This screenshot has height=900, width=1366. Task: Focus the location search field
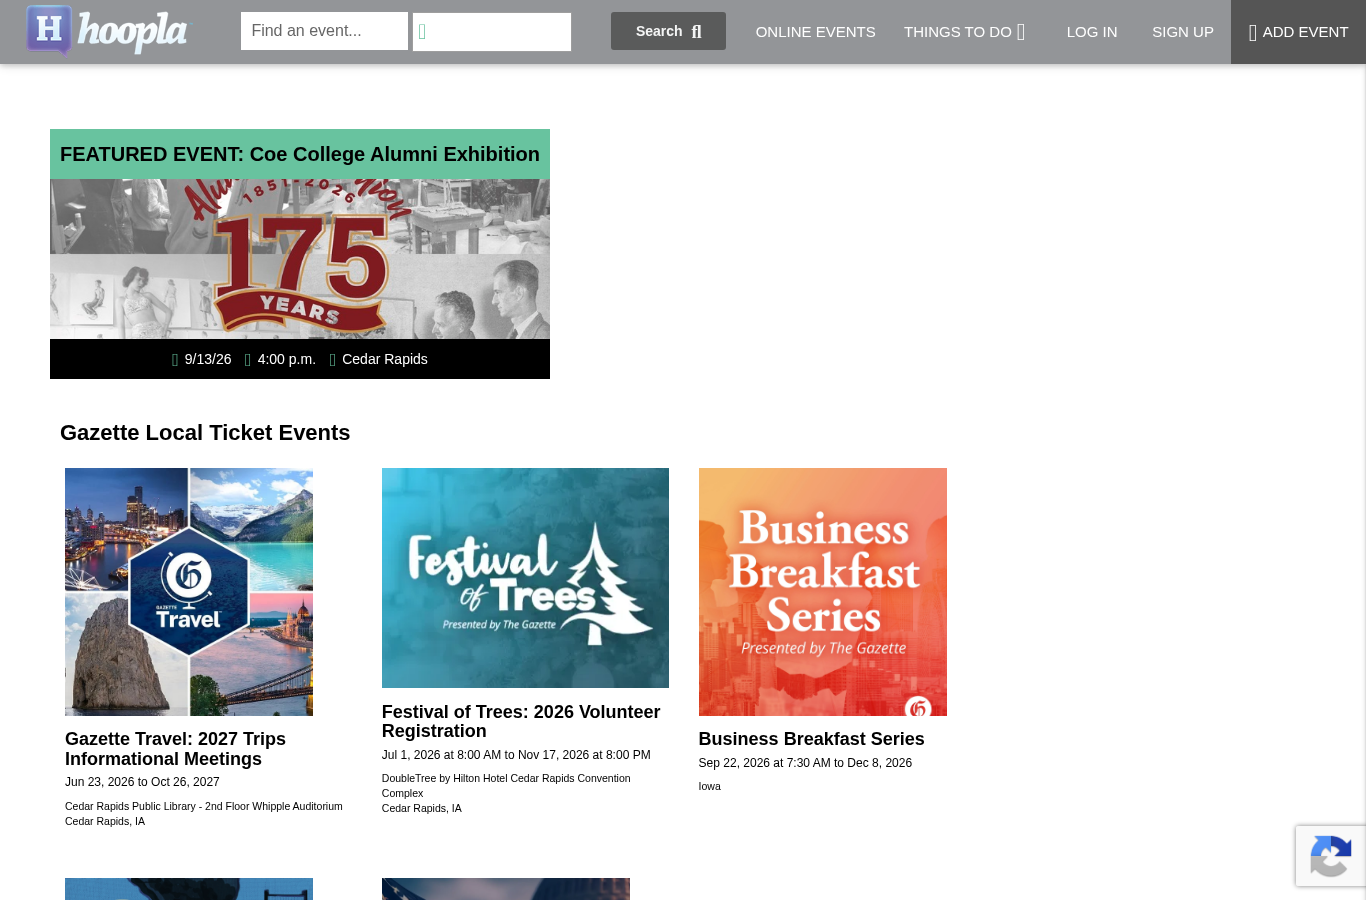pos(492,32)
